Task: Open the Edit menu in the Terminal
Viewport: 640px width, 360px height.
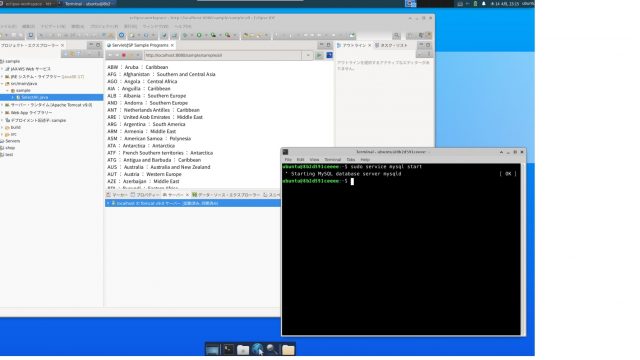Action: coord(300,160)
